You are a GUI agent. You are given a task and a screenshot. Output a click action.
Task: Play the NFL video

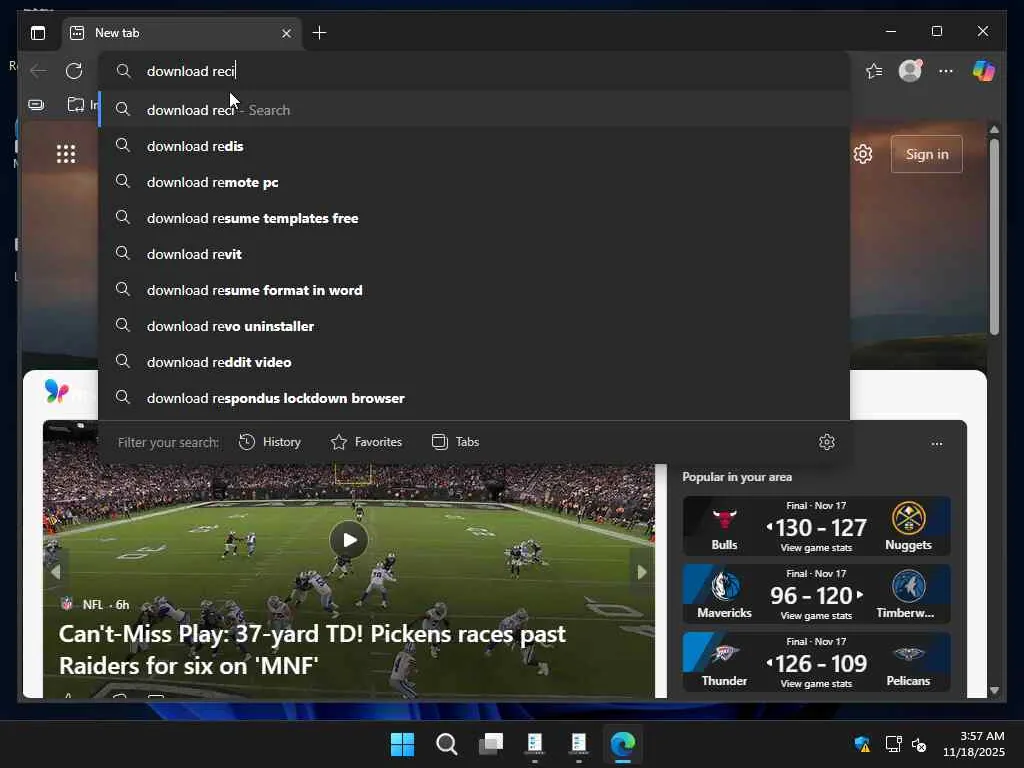349,539
